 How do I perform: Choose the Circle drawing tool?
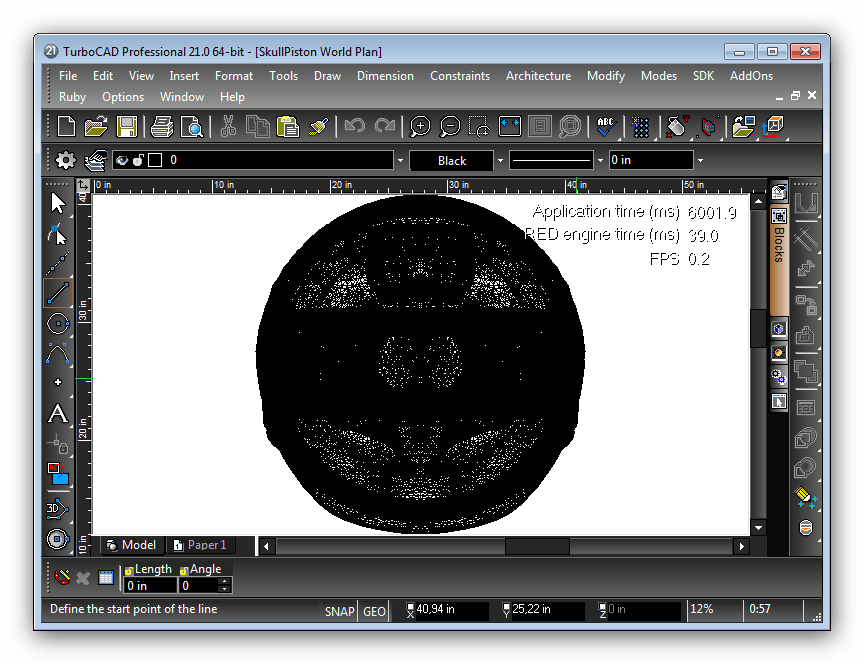click(58, 322)
